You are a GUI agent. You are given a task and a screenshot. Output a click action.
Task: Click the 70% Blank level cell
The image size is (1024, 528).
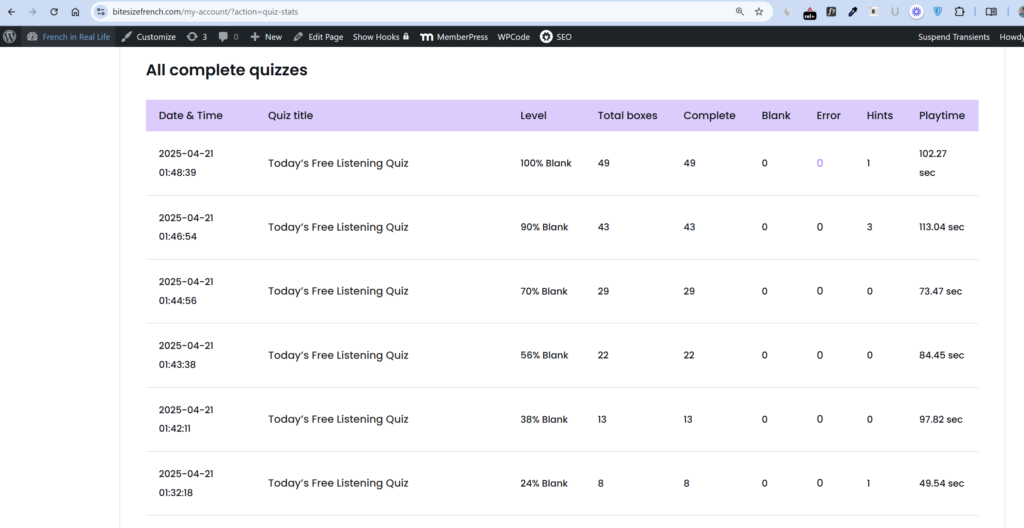pyautogui.click(x=544, y=291)
